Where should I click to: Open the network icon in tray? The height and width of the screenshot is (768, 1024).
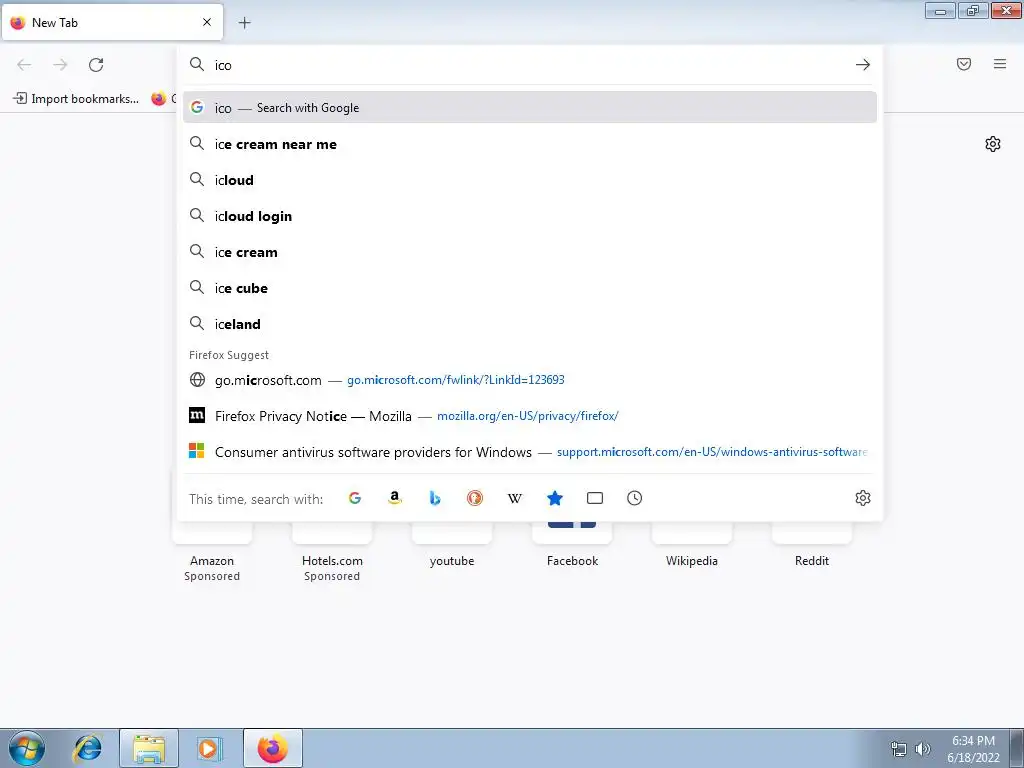pyautogui.click(x=899, y=749)
